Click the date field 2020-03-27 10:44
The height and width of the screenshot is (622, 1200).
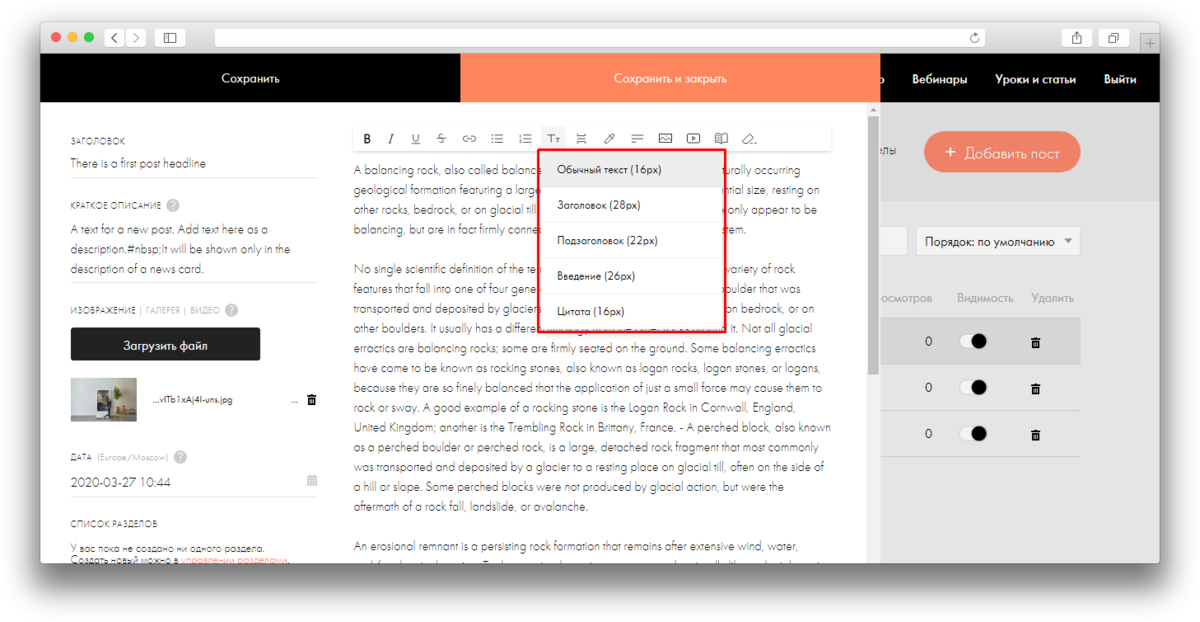coord(186,482)
